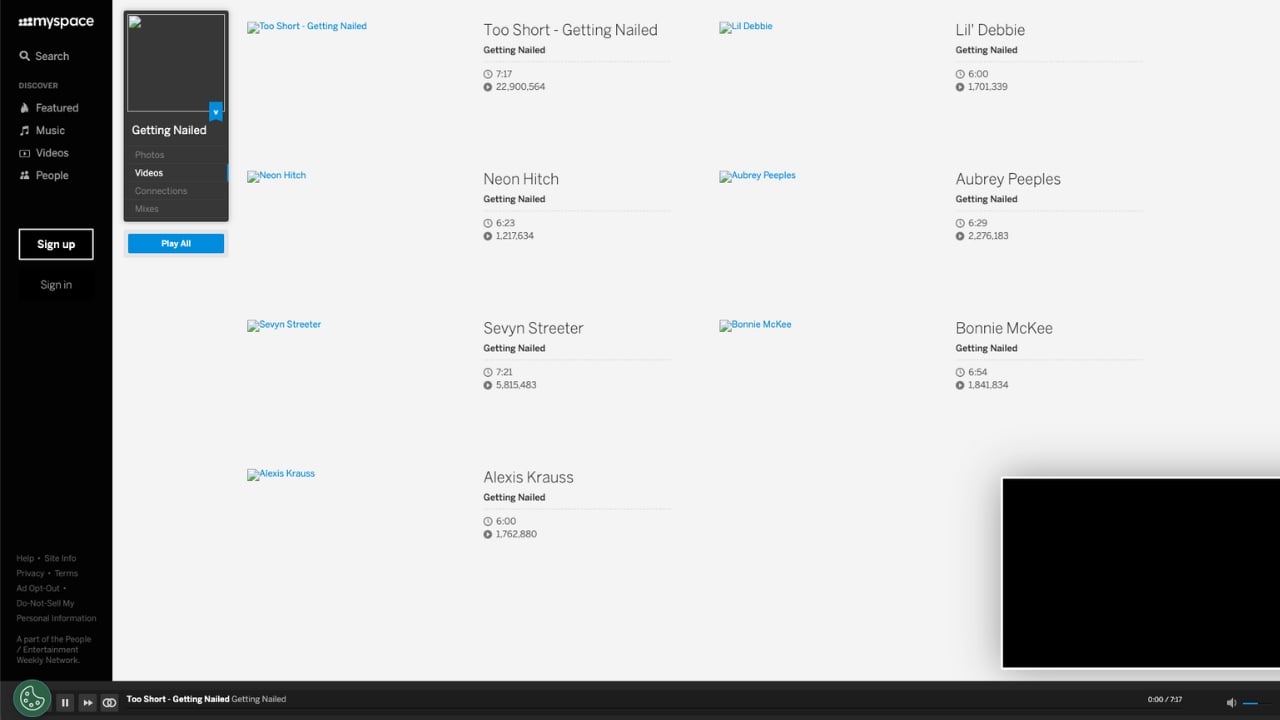Open the Site Info footer link
1280x720 pixels.
point(60,559)
